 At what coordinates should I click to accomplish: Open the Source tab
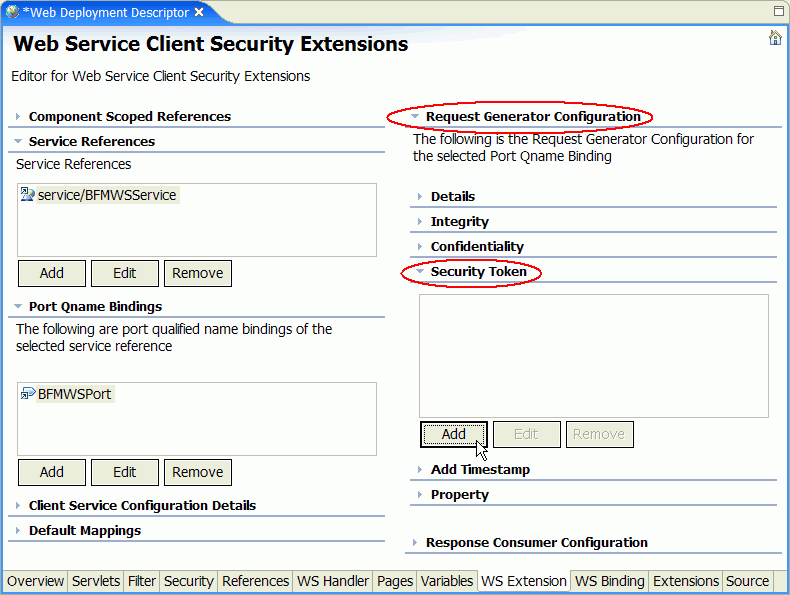pos(747,581)
